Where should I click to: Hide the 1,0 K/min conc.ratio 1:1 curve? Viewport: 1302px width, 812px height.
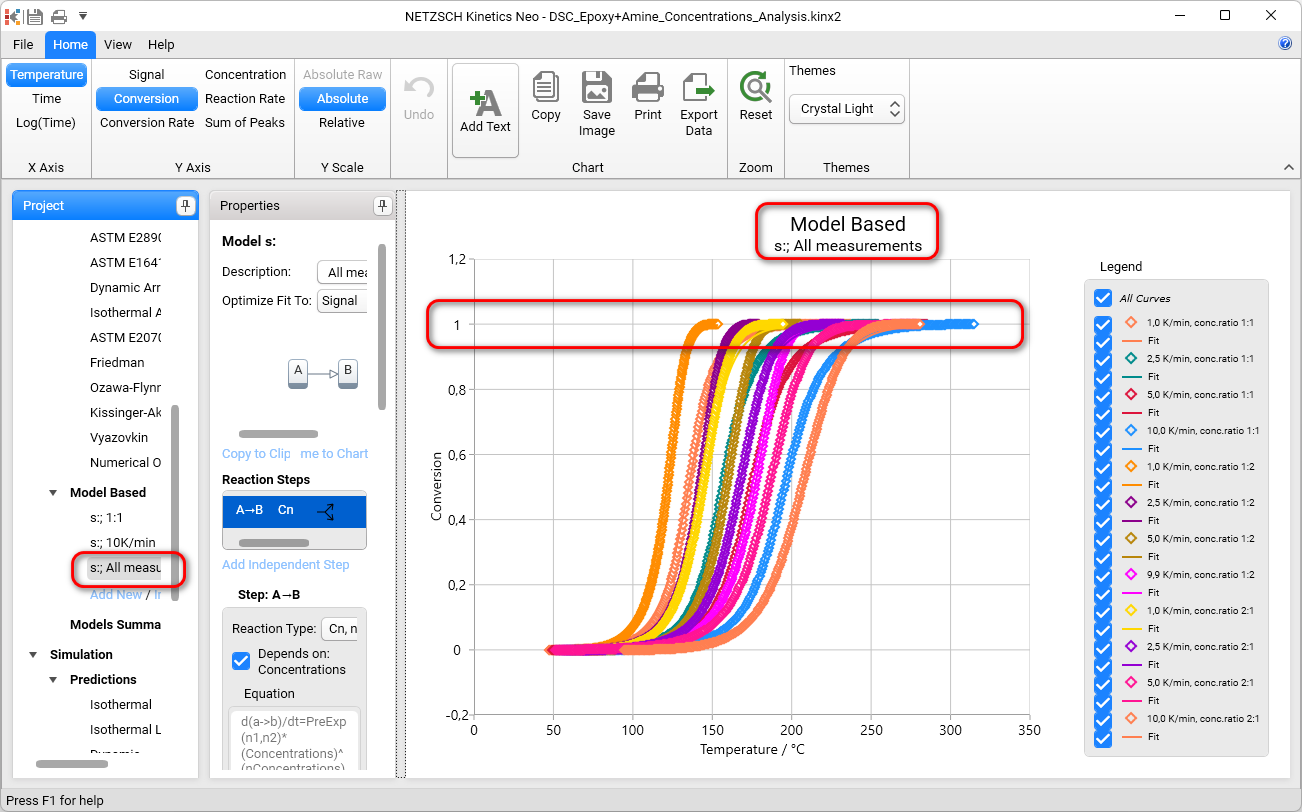[1103, 323]
